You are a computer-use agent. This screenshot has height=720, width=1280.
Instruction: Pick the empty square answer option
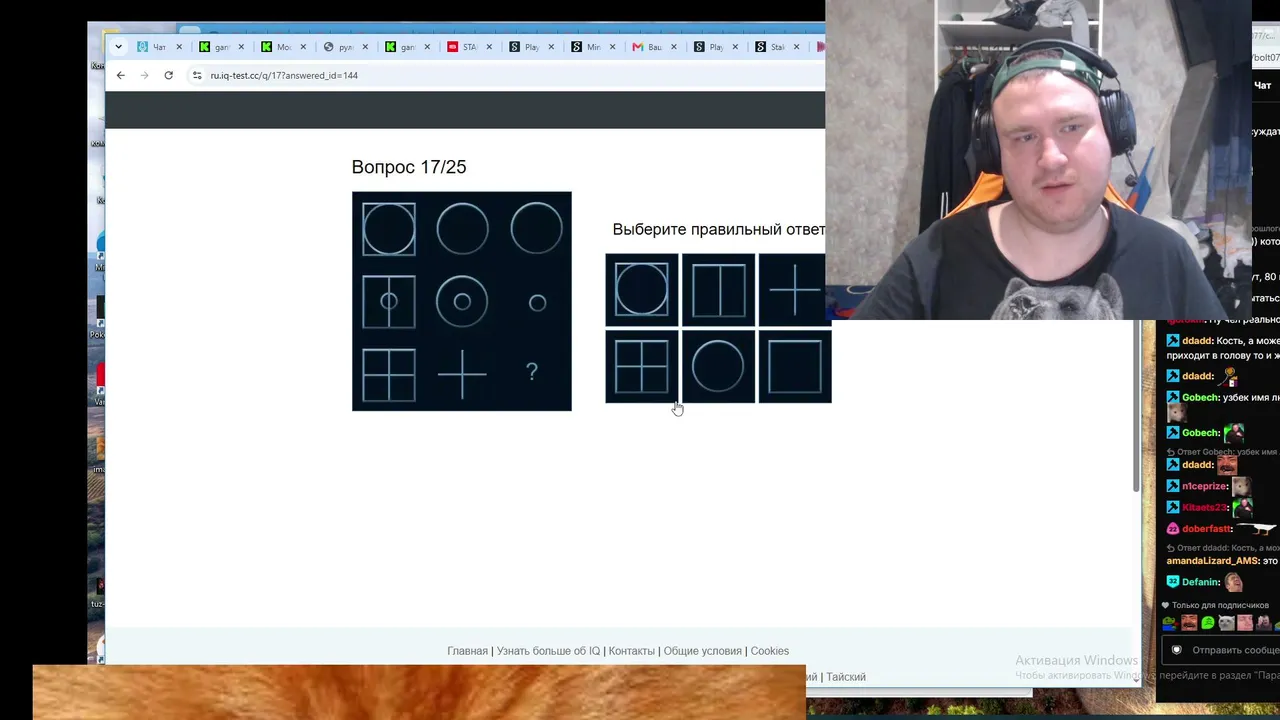794,366
